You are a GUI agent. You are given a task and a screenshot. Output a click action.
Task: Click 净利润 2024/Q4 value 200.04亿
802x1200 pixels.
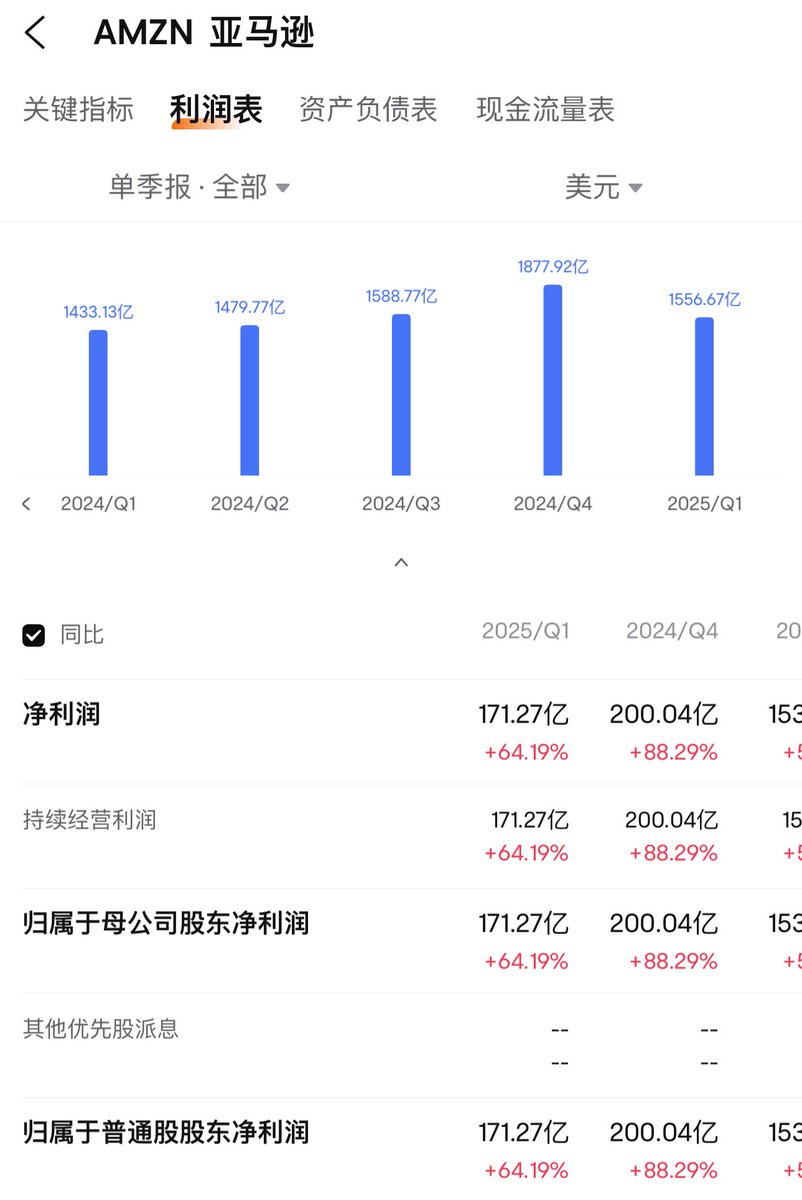[664, 714]
